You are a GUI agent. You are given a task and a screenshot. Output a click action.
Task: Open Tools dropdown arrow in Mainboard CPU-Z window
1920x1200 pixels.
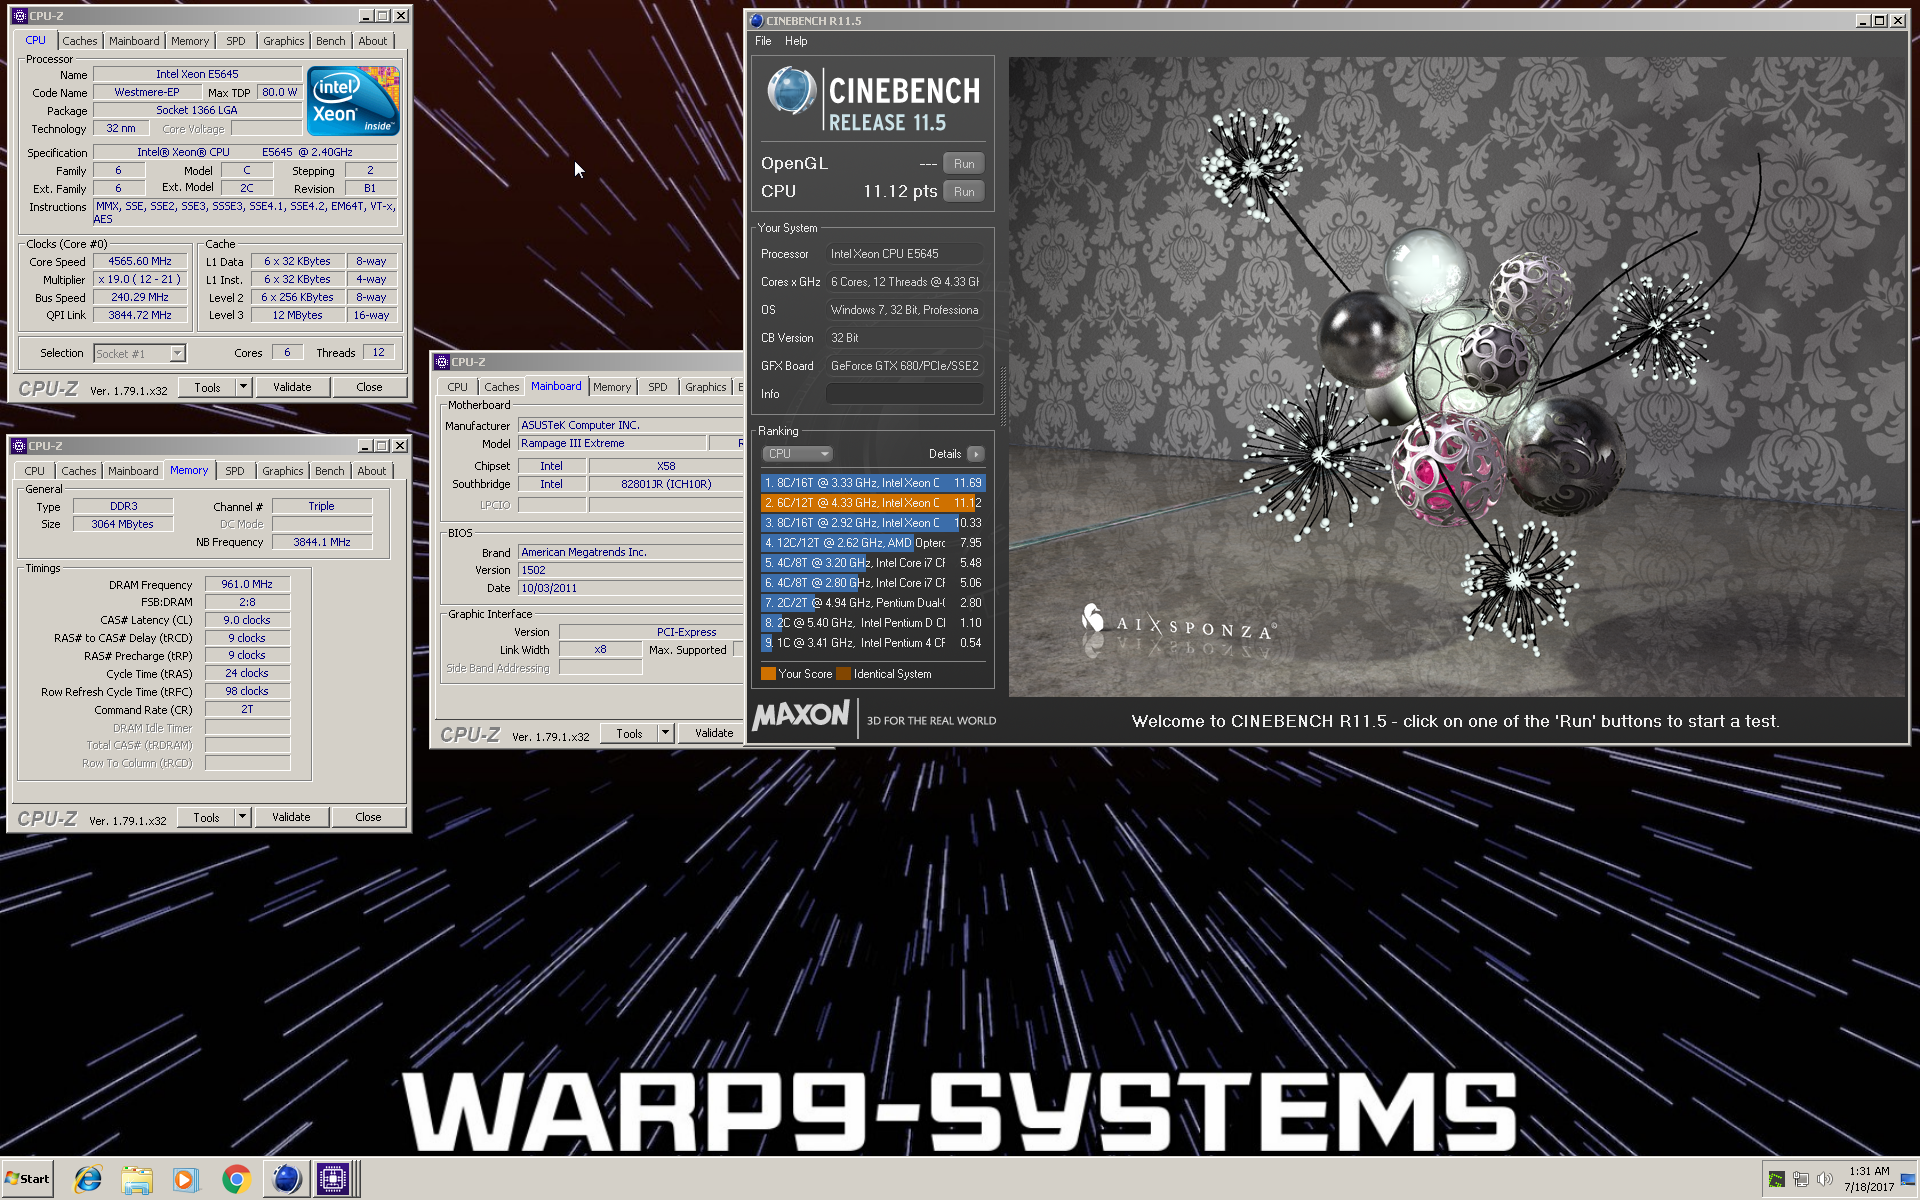pyautogui.click(x=665, y=733)
